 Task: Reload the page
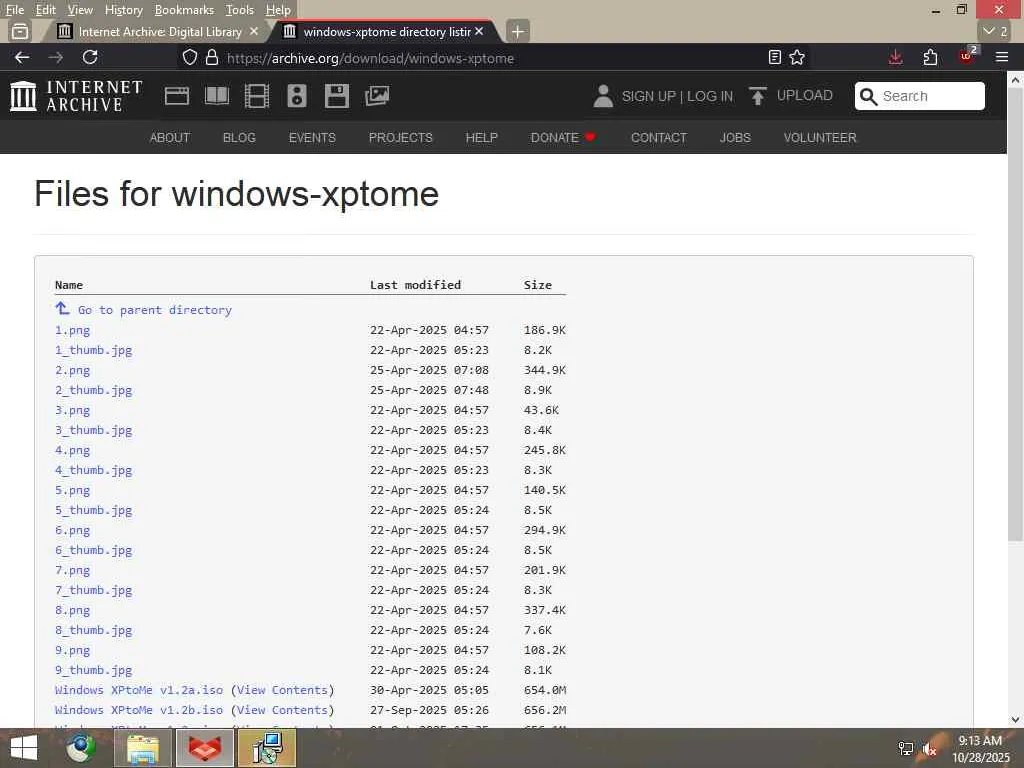[x=90, y=57]
